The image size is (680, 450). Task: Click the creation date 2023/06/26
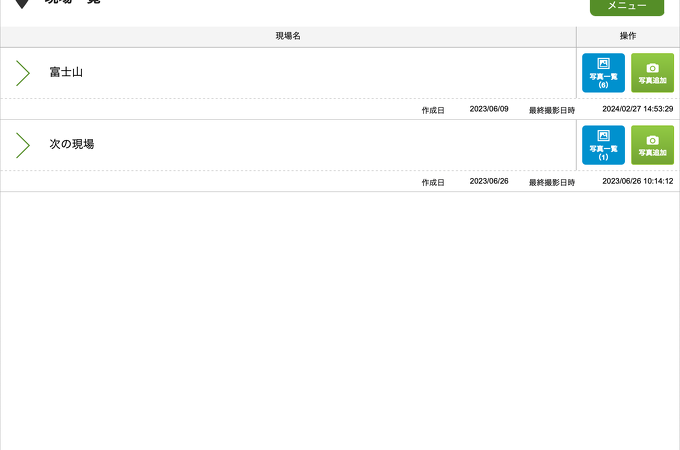point(489,181)
